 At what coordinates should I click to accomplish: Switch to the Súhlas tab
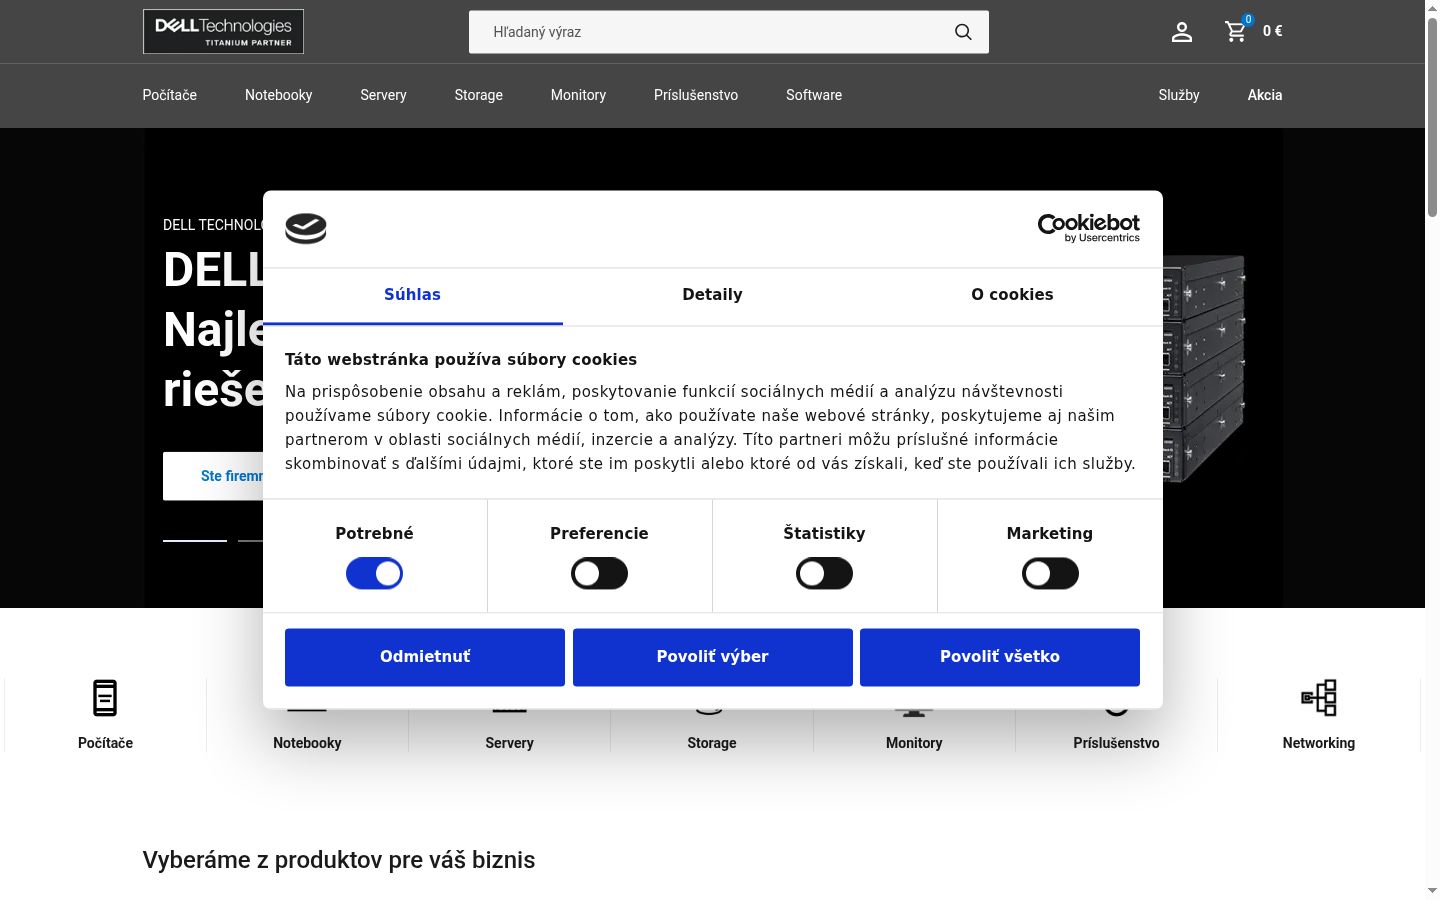click(413, 295)
